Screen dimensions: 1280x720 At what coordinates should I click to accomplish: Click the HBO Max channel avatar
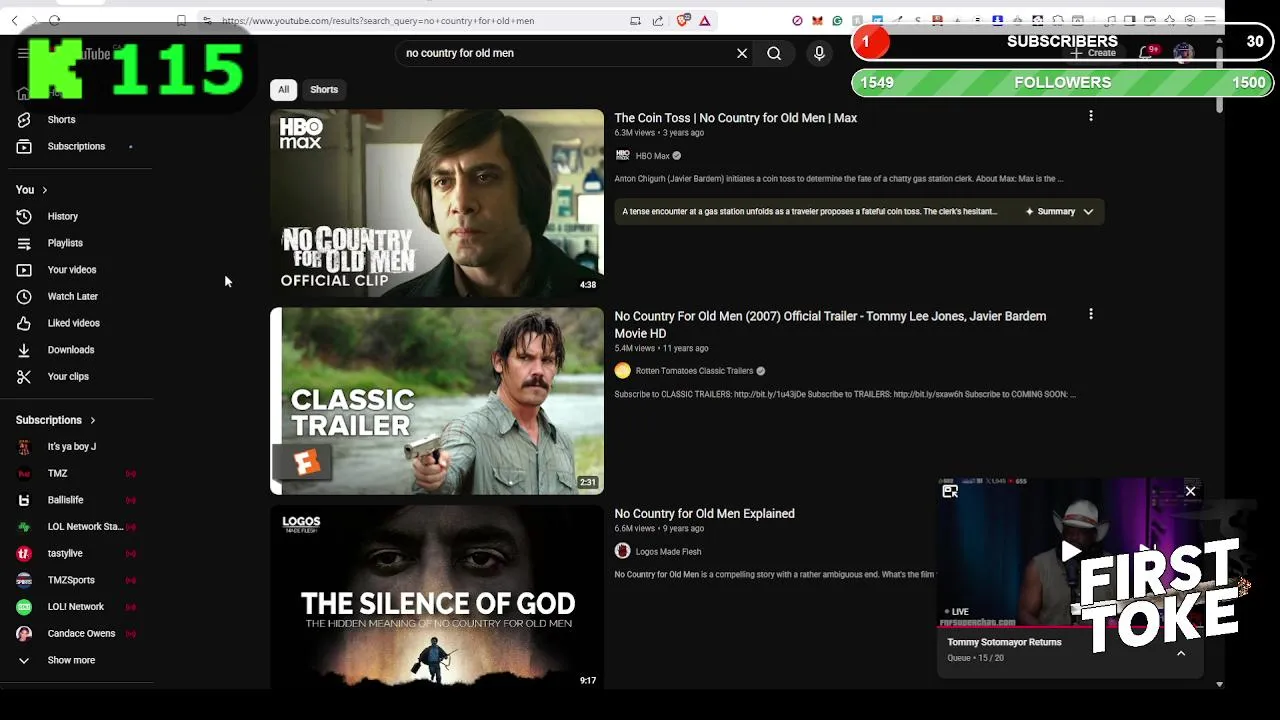pos(622,156)
